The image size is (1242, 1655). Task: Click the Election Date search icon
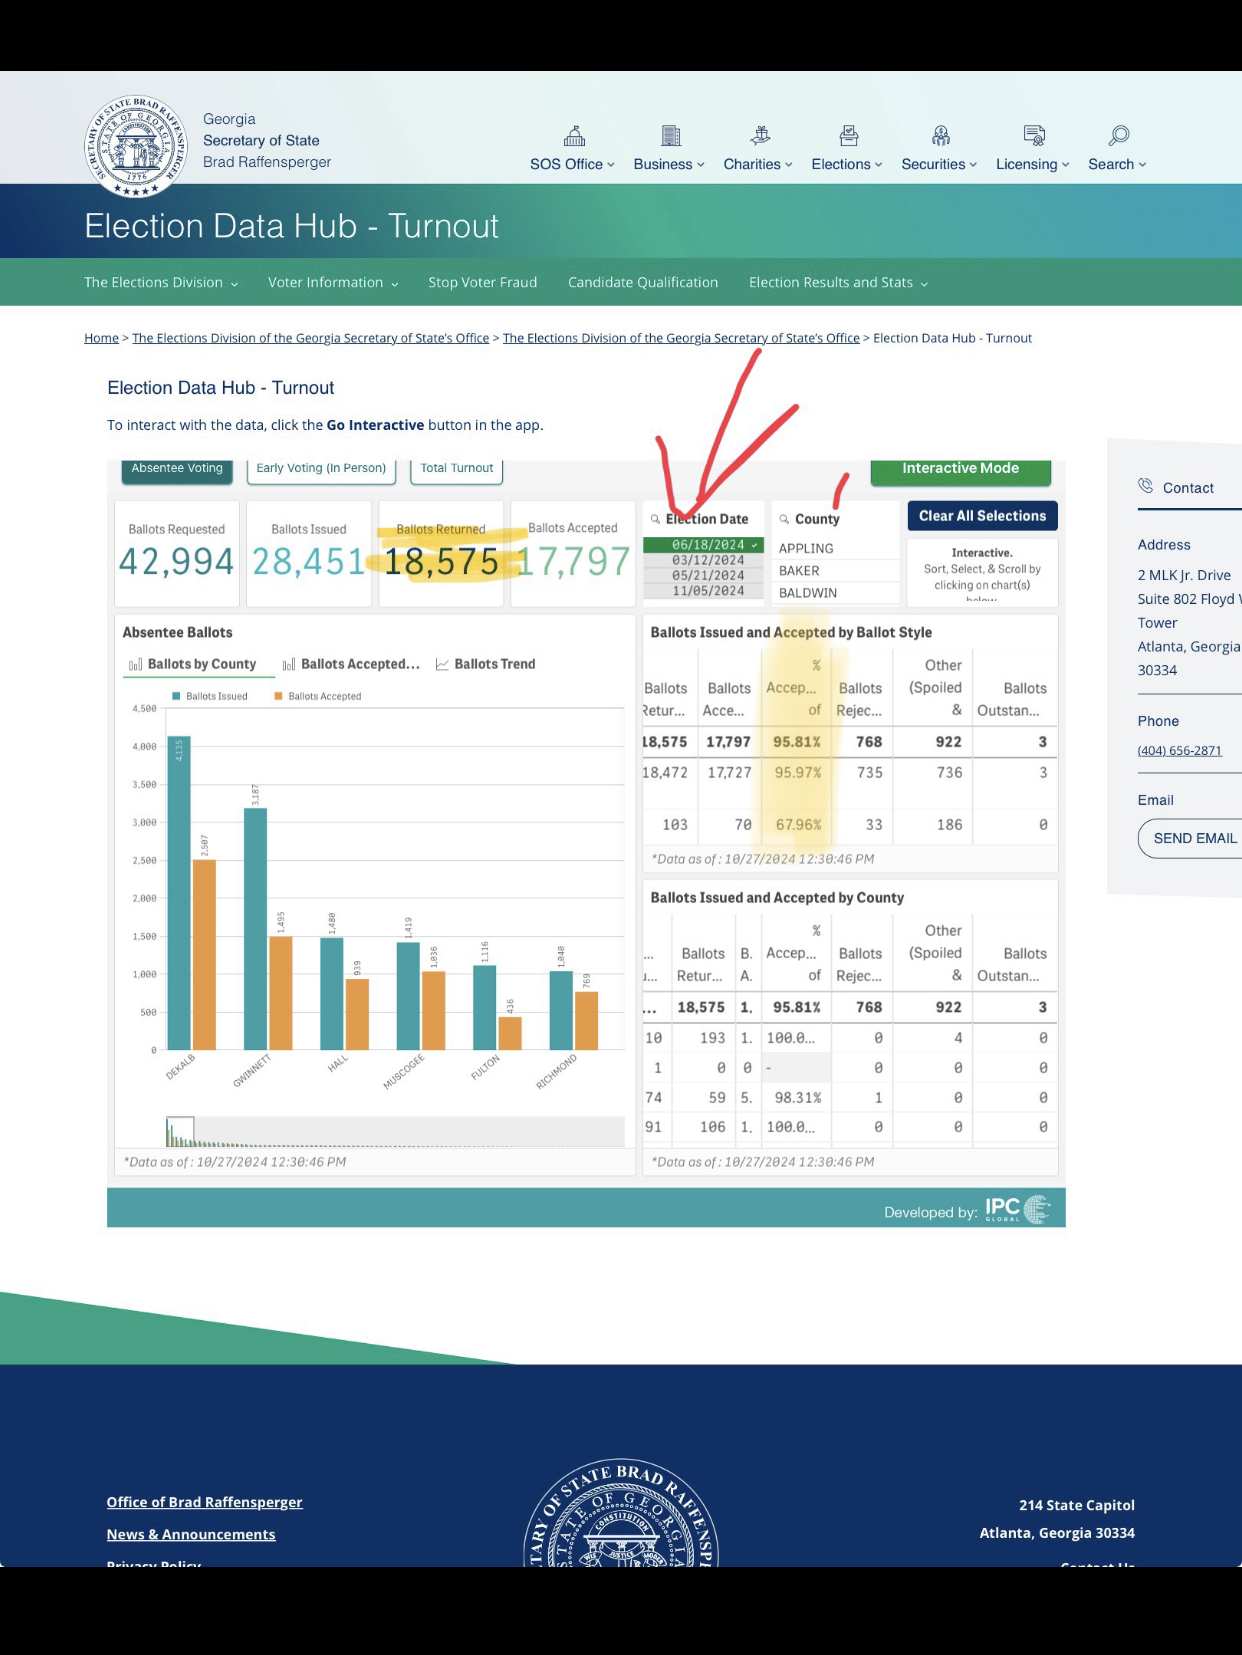pos(655,519)
